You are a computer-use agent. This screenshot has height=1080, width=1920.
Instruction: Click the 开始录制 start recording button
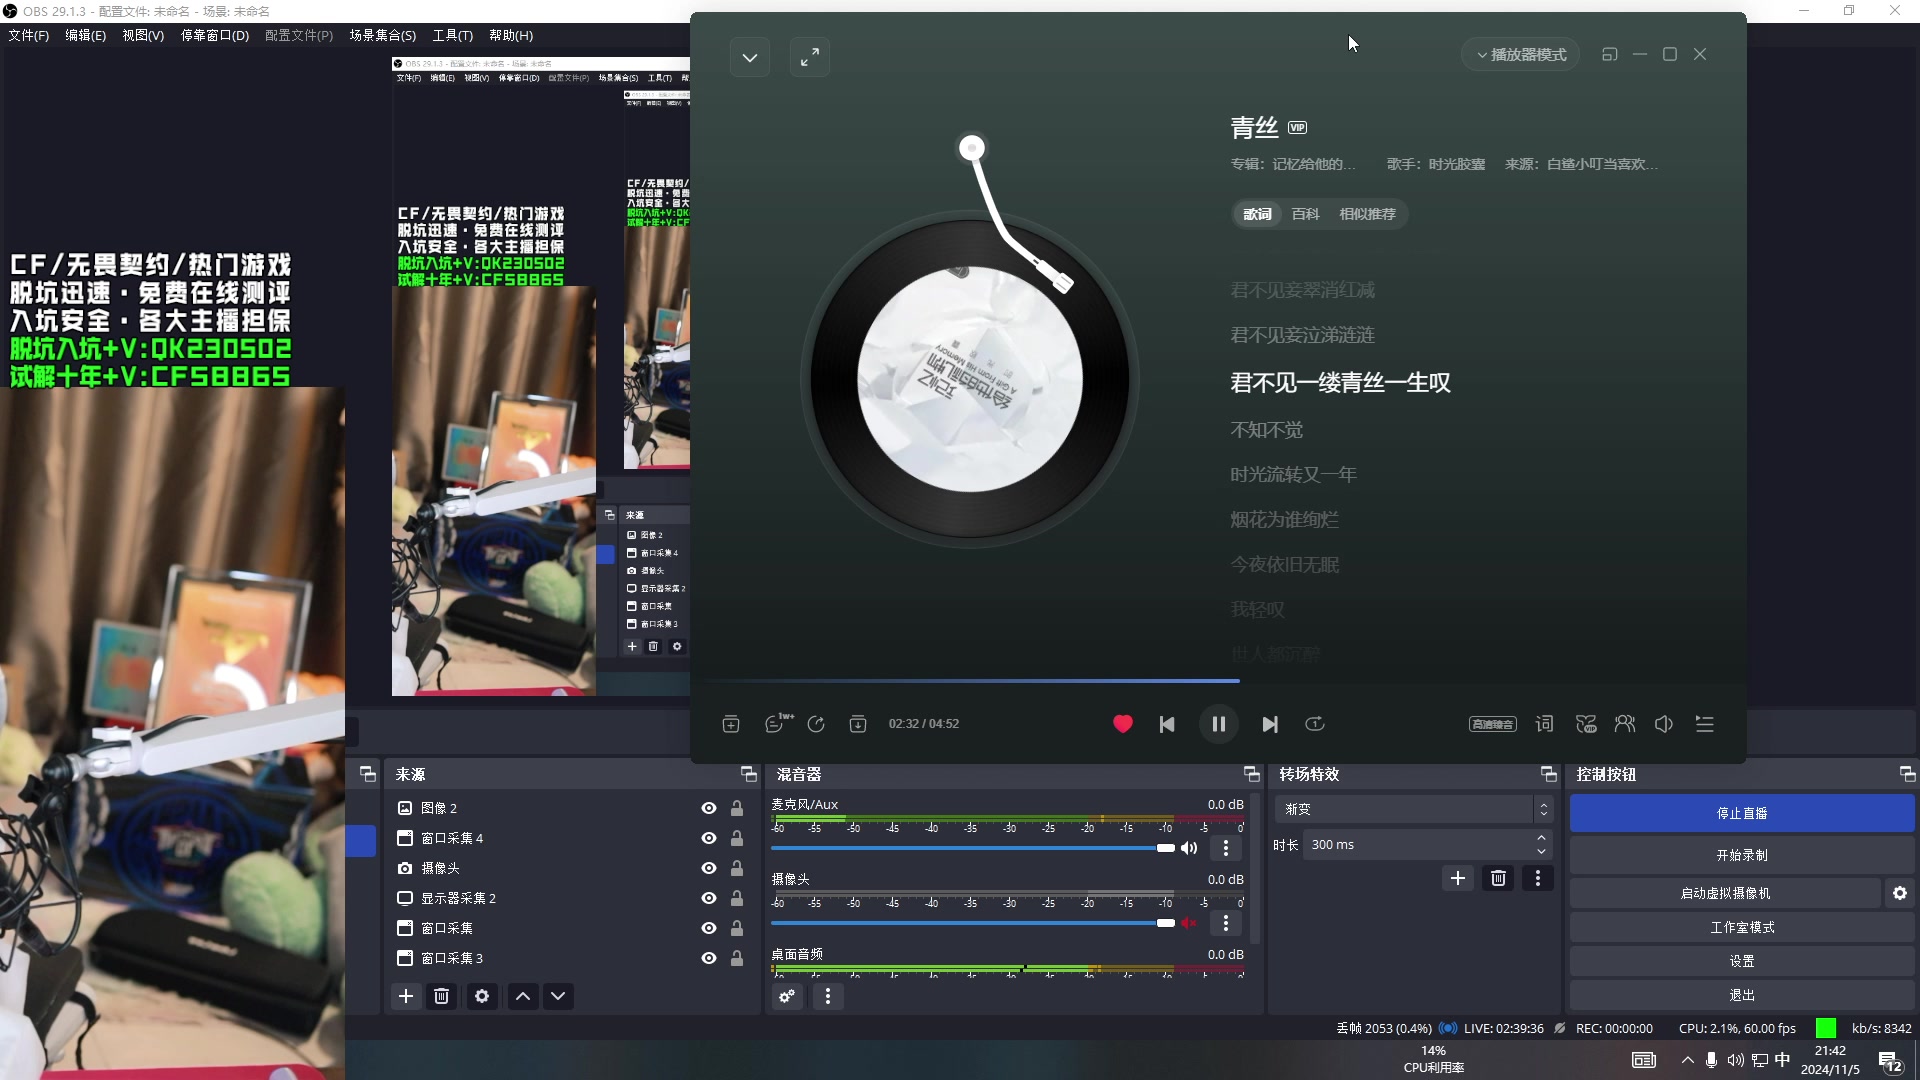pos(1742,855)
